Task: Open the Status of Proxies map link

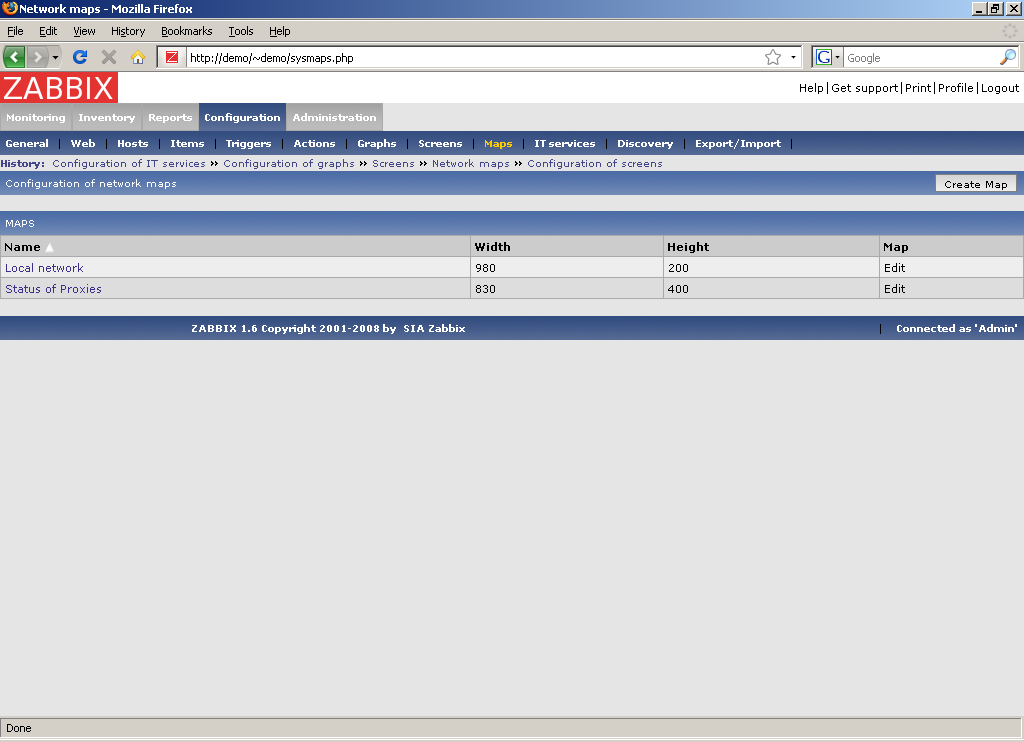Action: [54, 289]
